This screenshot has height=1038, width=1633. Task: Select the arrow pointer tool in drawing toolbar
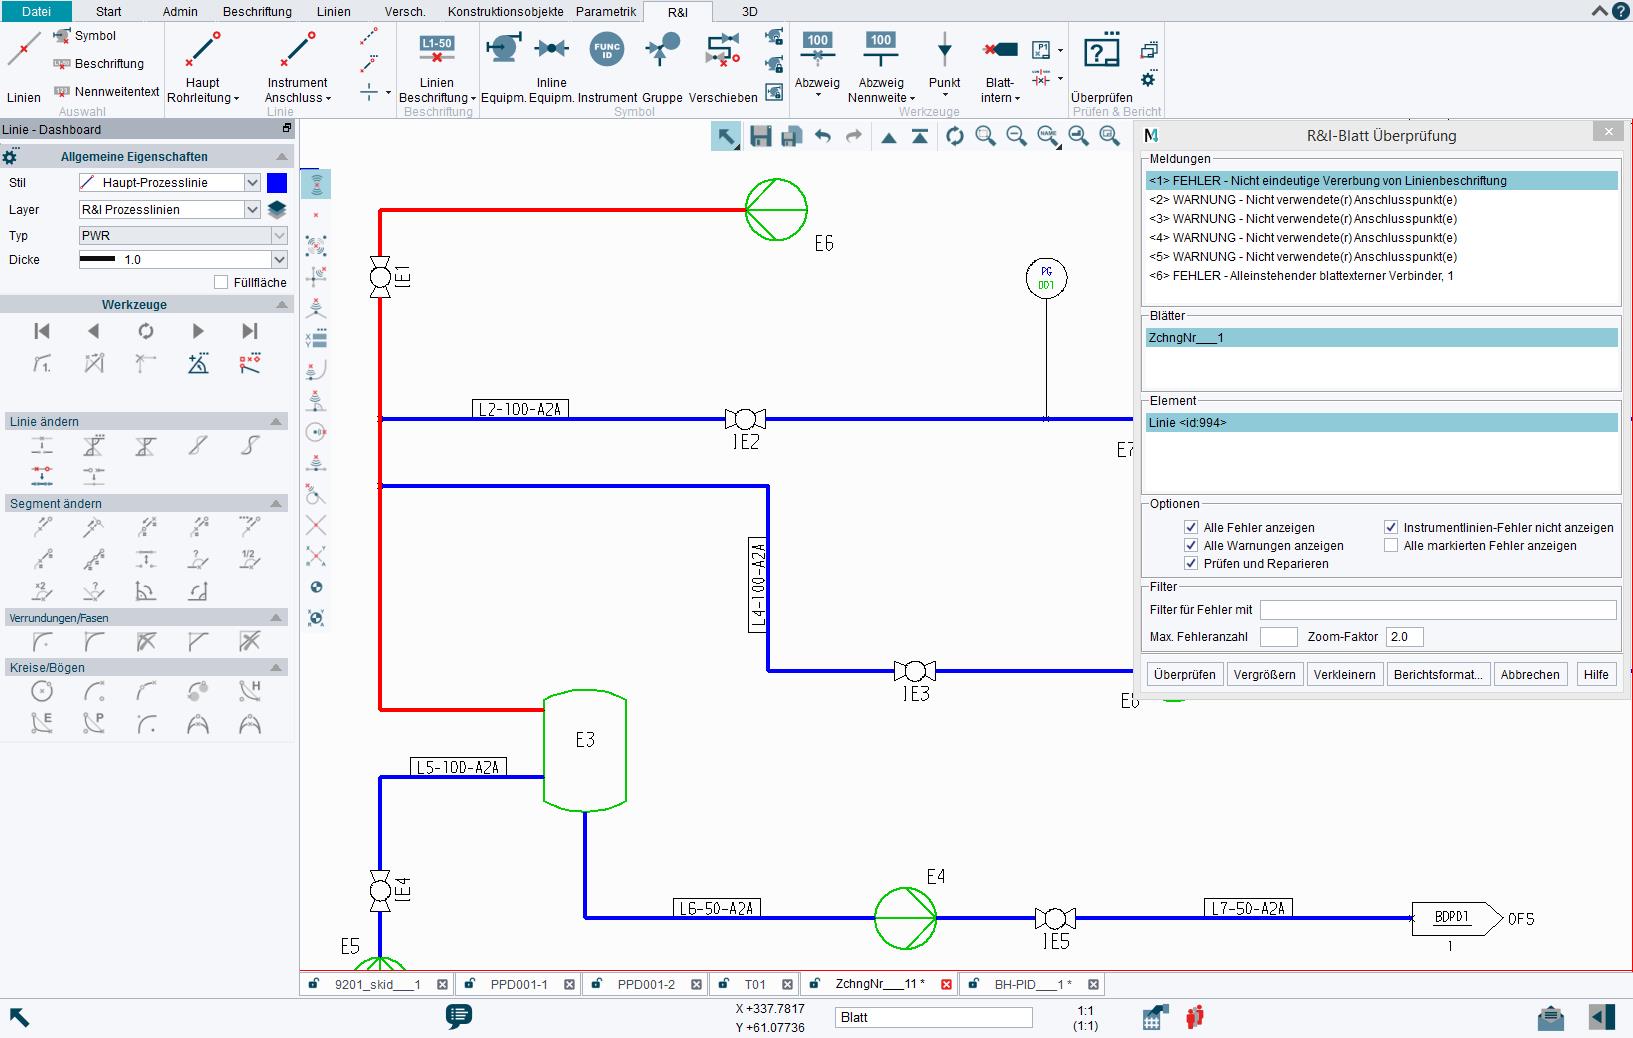(726, 137)
